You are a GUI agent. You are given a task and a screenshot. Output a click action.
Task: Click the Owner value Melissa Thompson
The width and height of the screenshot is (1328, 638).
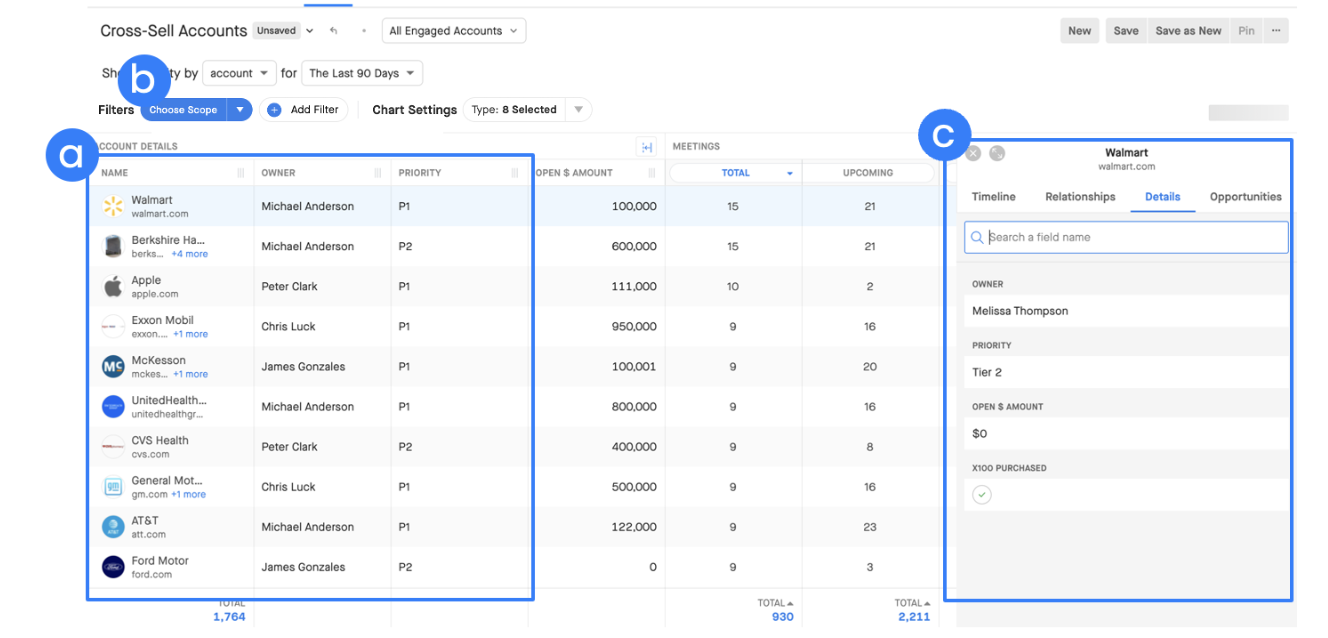[1020, 311]
